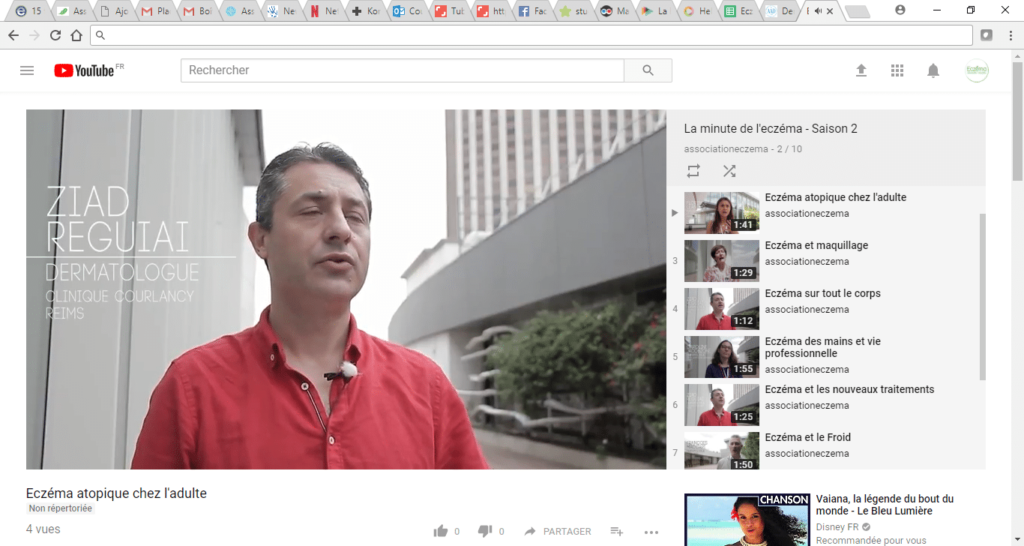Toggle playlist shuffle

click(x=729, y=171)
